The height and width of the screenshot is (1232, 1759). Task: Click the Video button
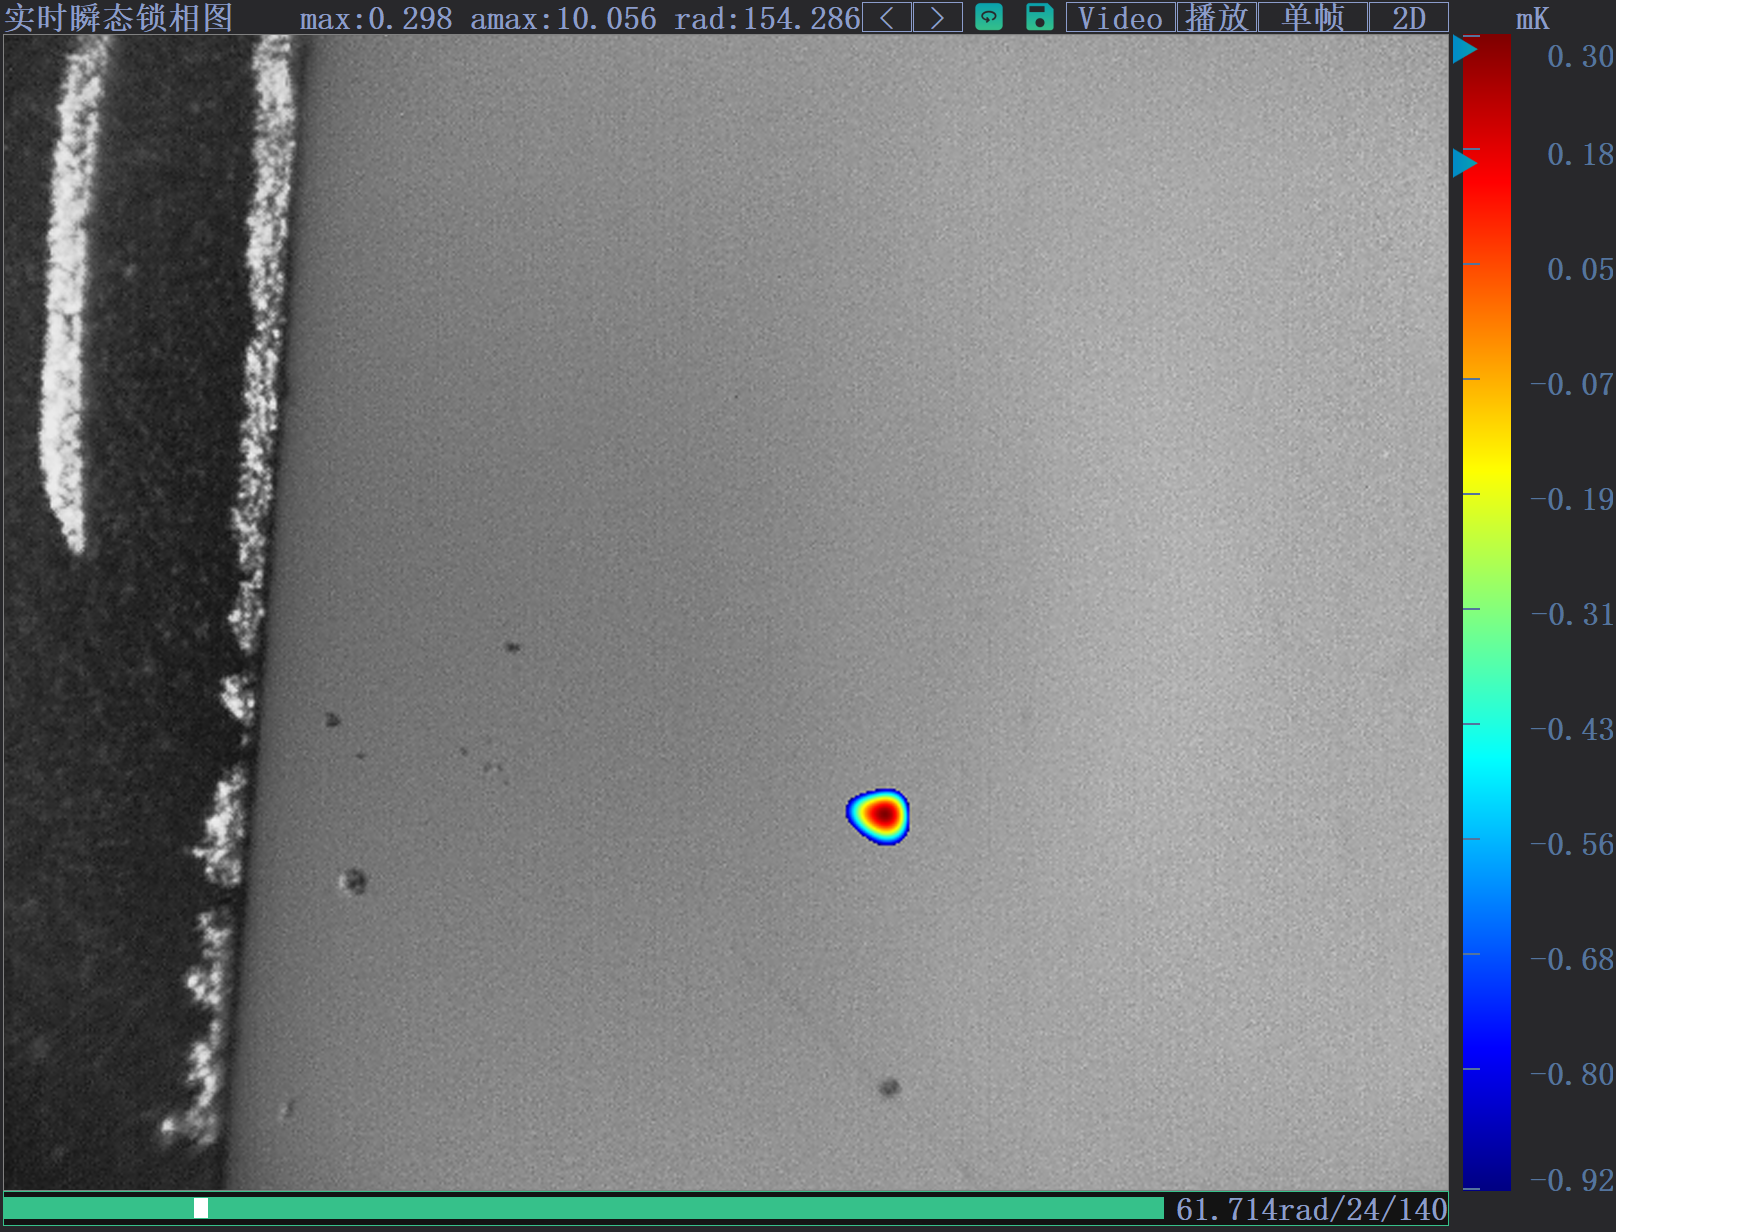point(1120,17)
